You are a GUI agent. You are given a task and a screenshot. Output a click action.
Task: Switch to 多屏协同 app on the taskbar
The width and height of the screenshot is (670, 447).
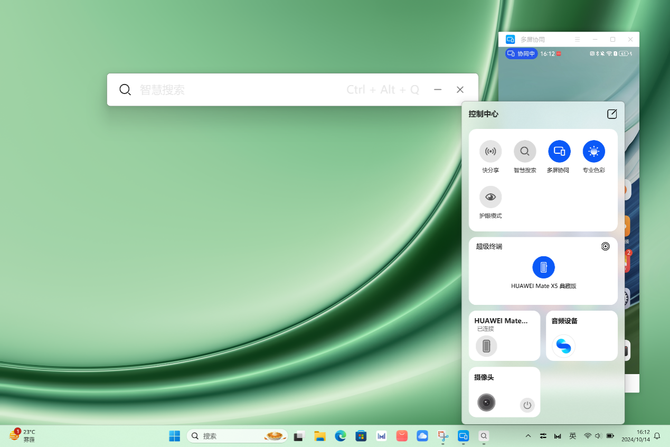(x=463, y=436)
